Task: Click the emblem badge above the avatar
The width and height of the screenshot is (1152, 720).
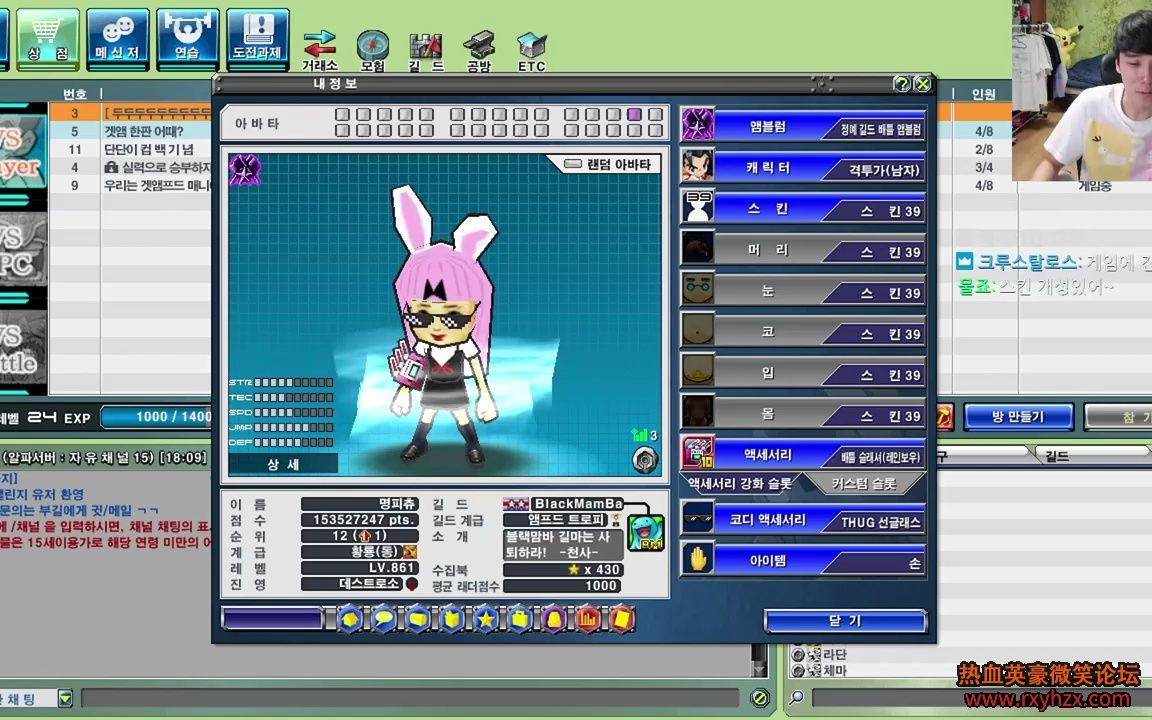Action: 245,170
